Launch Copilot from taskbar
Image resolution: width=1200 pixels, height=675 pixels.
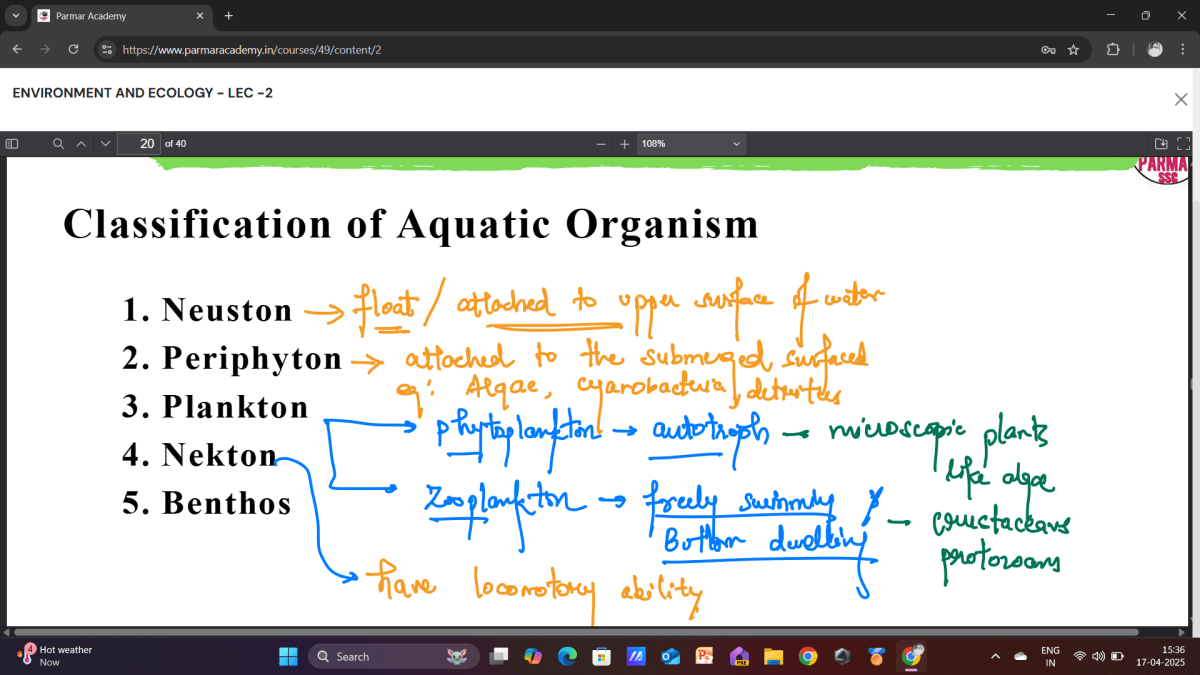533,657
